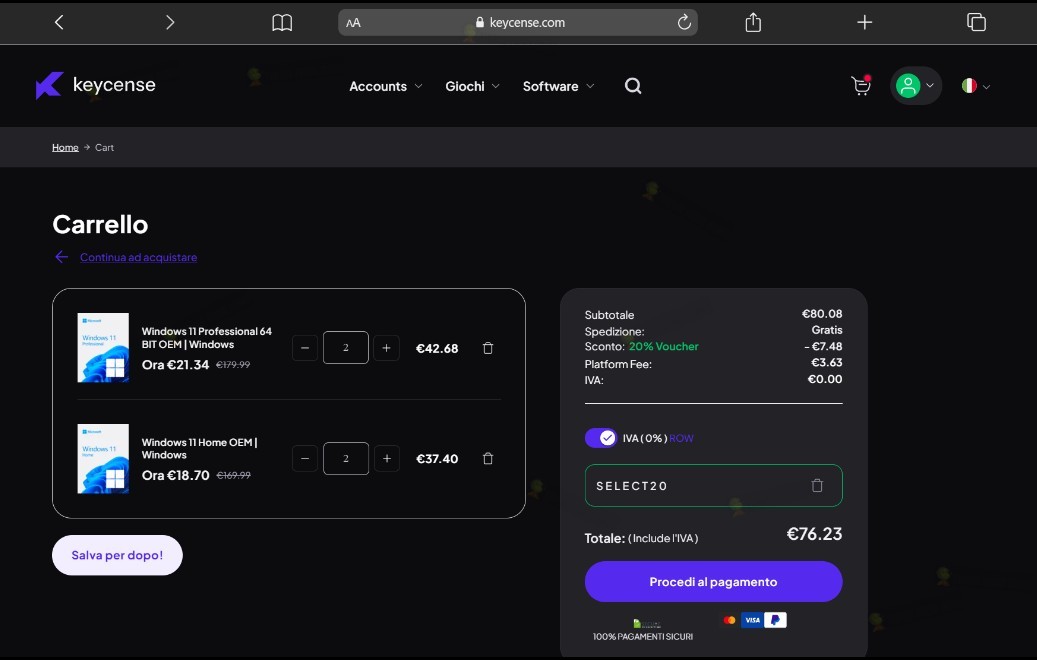Screen dimensions: 1037x660
Task: Click the back arrow beside Continua ad acquistare
Action: (x=62, y=257)
